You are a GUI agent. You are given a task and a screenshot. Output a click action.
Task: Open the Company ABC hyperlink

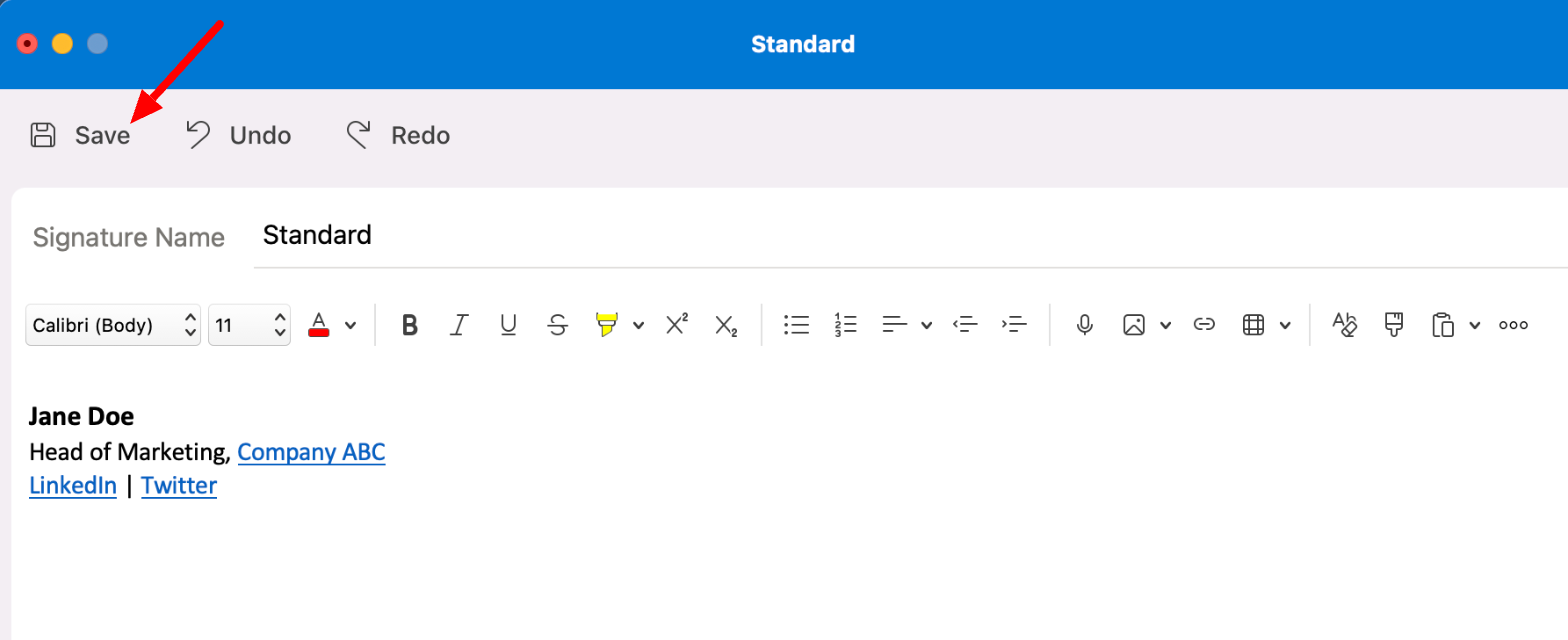pyautogui.click(x=311, y=452)
